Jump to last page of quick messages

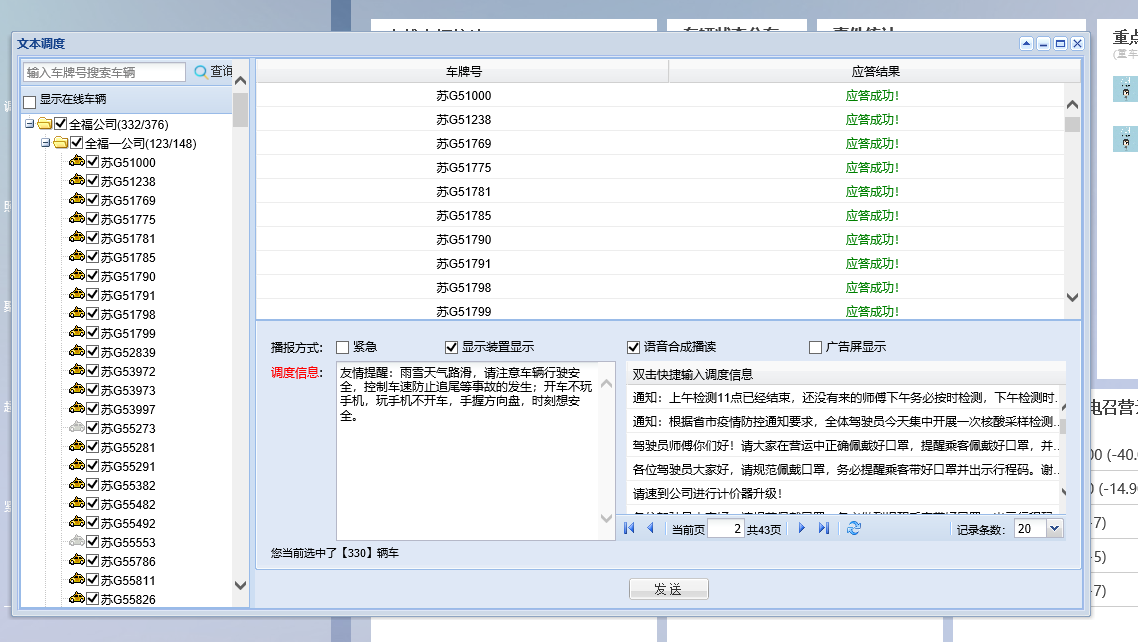pos(824,528)
